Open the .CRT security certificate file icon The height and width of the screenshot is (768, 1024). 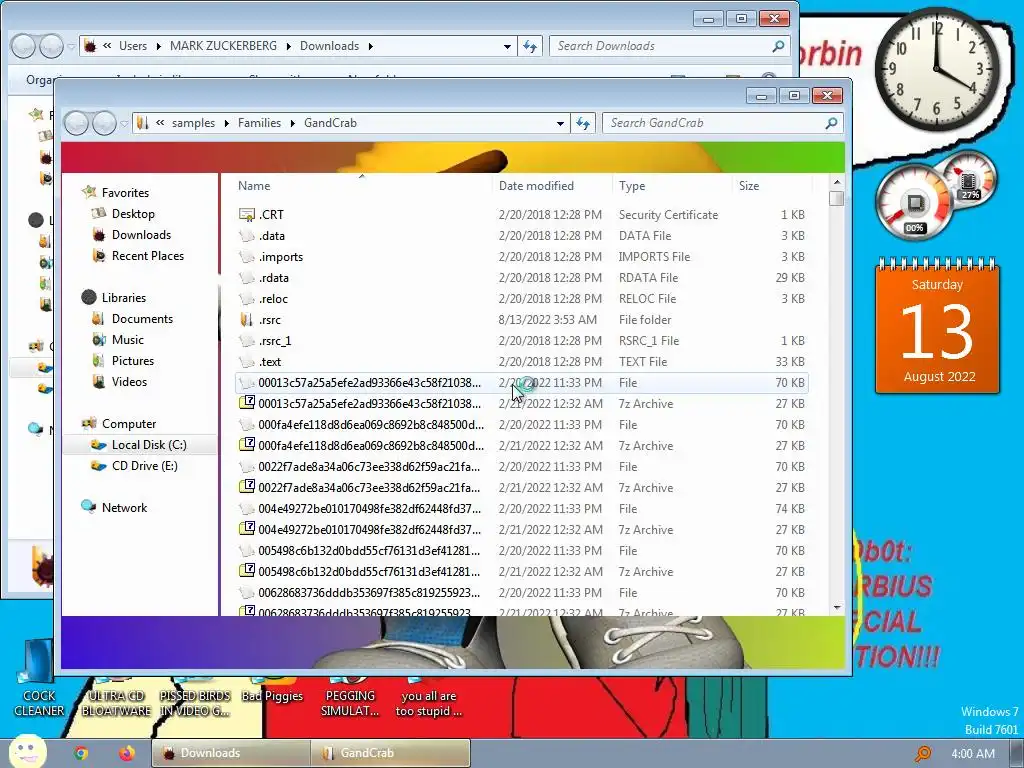246,214
